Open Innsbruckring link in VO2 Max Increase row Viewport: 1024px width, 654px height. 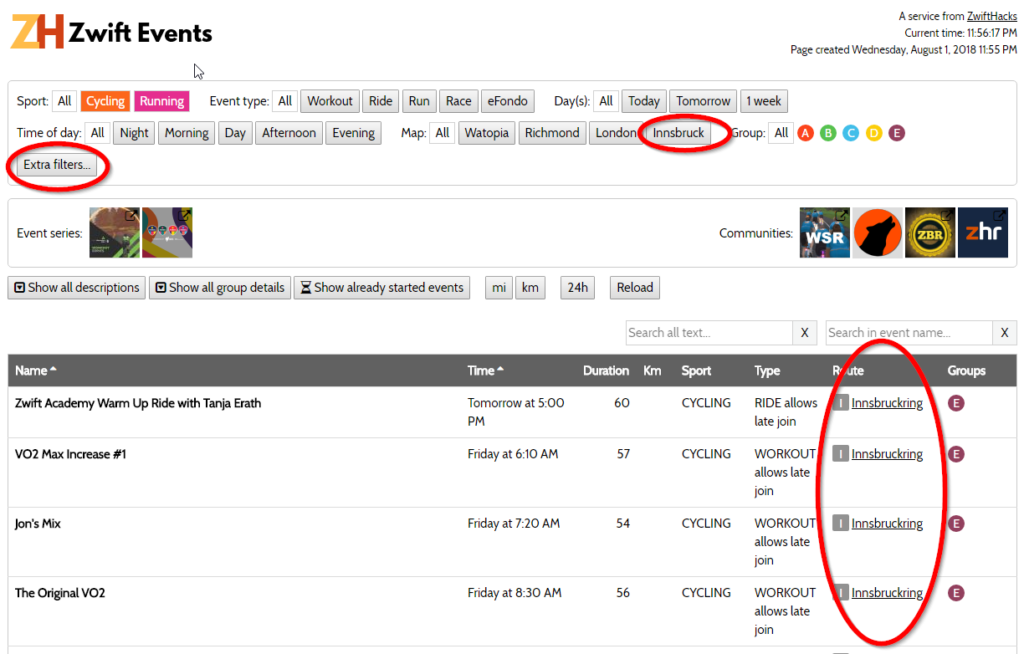(887, 454)
